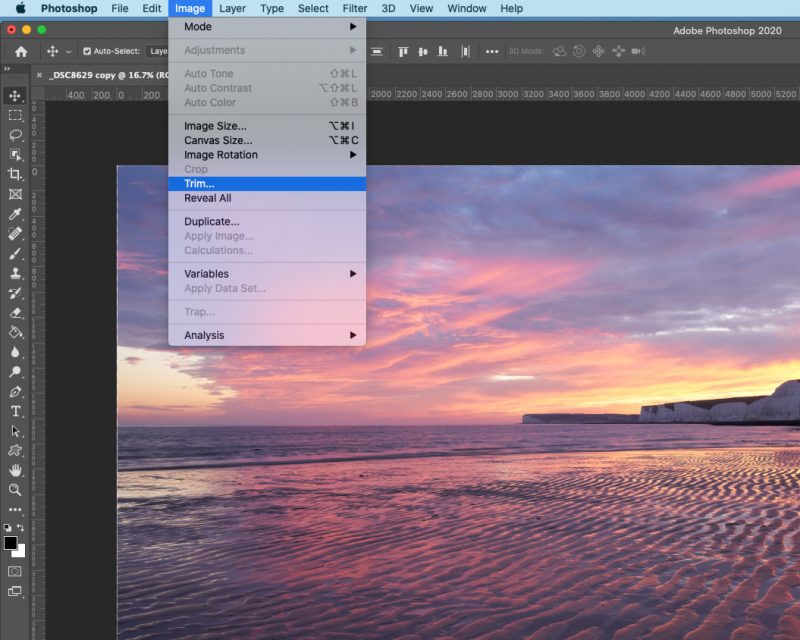Select the Lasso tool
Viewport: 800px width, 640px height.
tap(14, 135)
